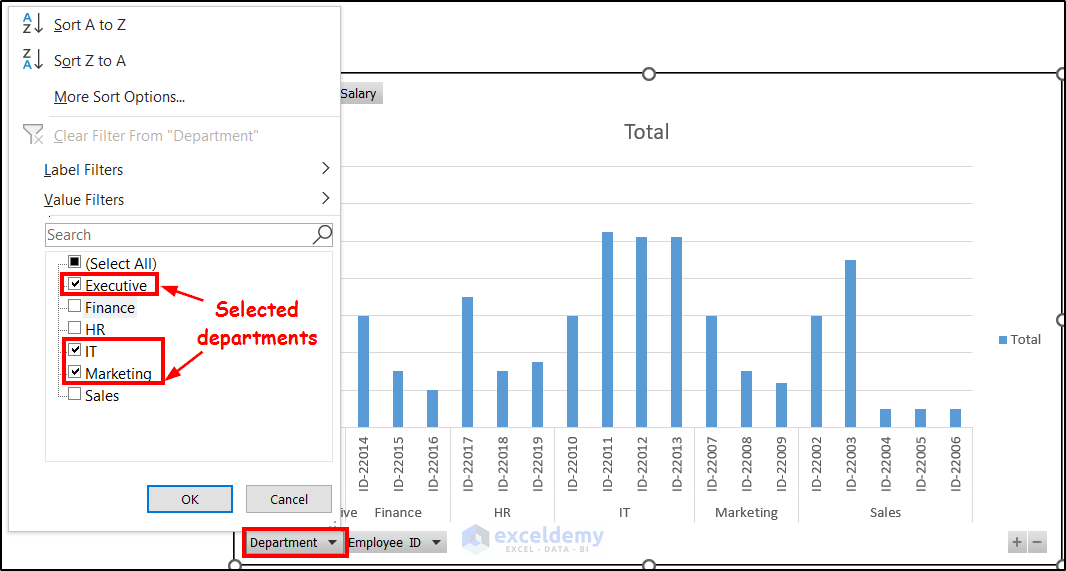Click the Salary field button
This screenshot has height=571, width=1066.
[x=361, y=94]
